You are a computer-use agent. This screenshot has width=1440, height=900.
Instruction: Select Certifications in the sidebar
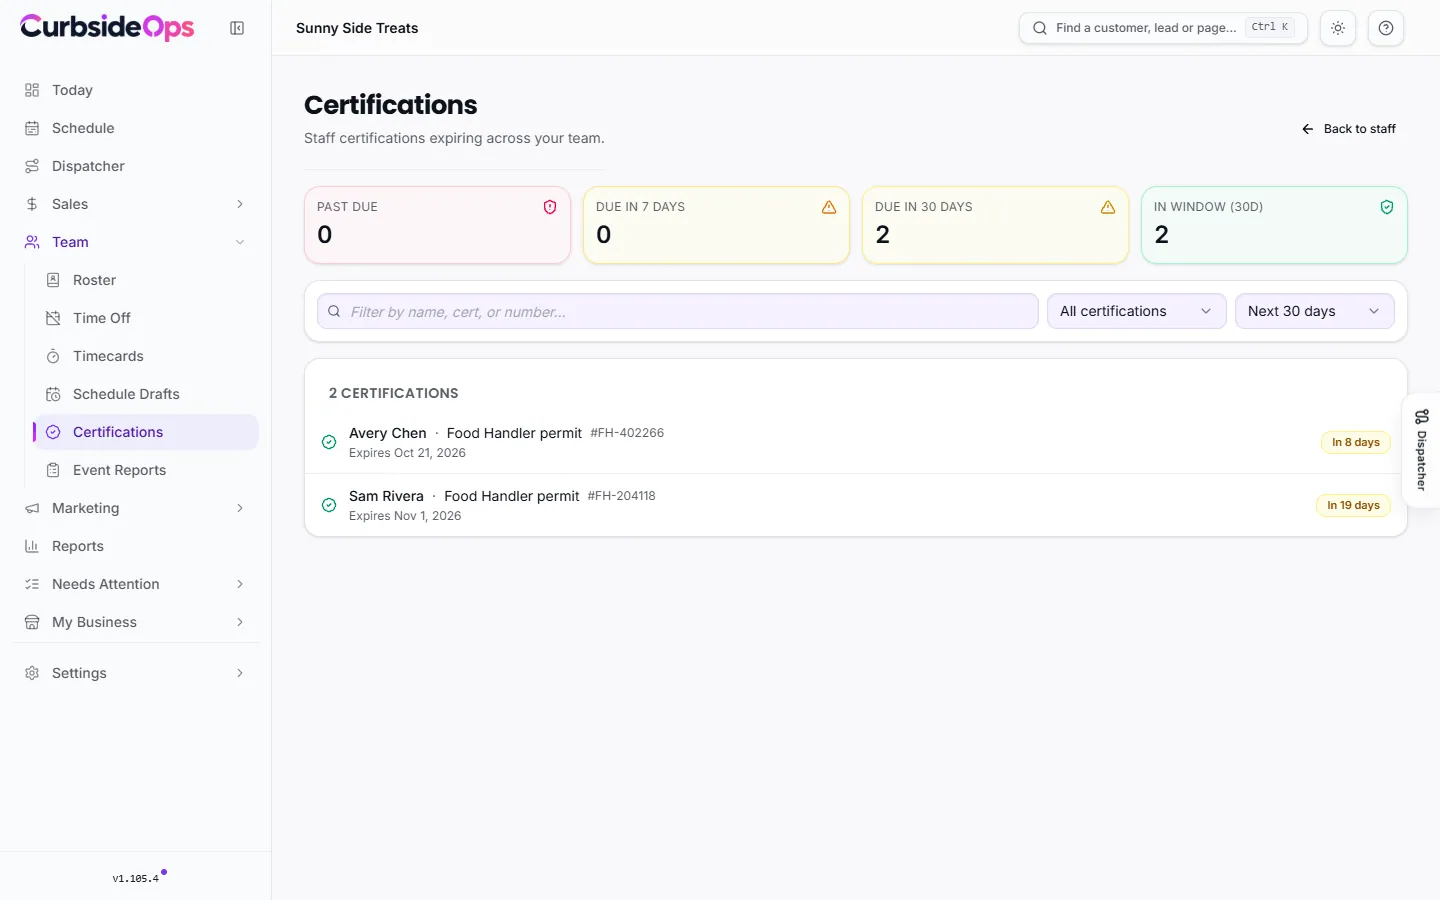click(x=146, y=432)
